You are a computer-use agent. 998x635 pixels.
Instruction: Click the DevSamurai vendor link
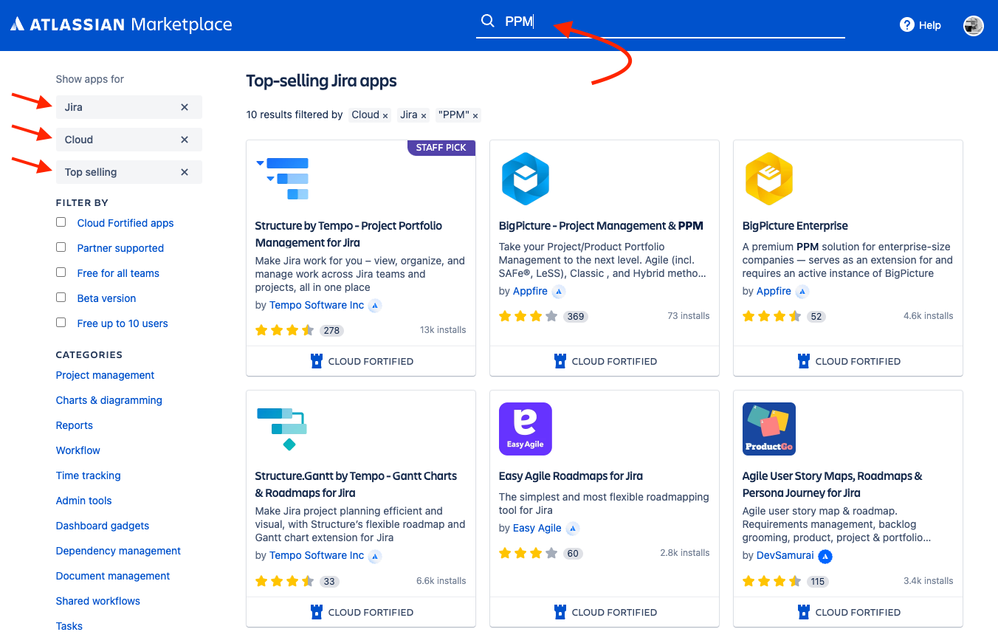pos(785,555)
